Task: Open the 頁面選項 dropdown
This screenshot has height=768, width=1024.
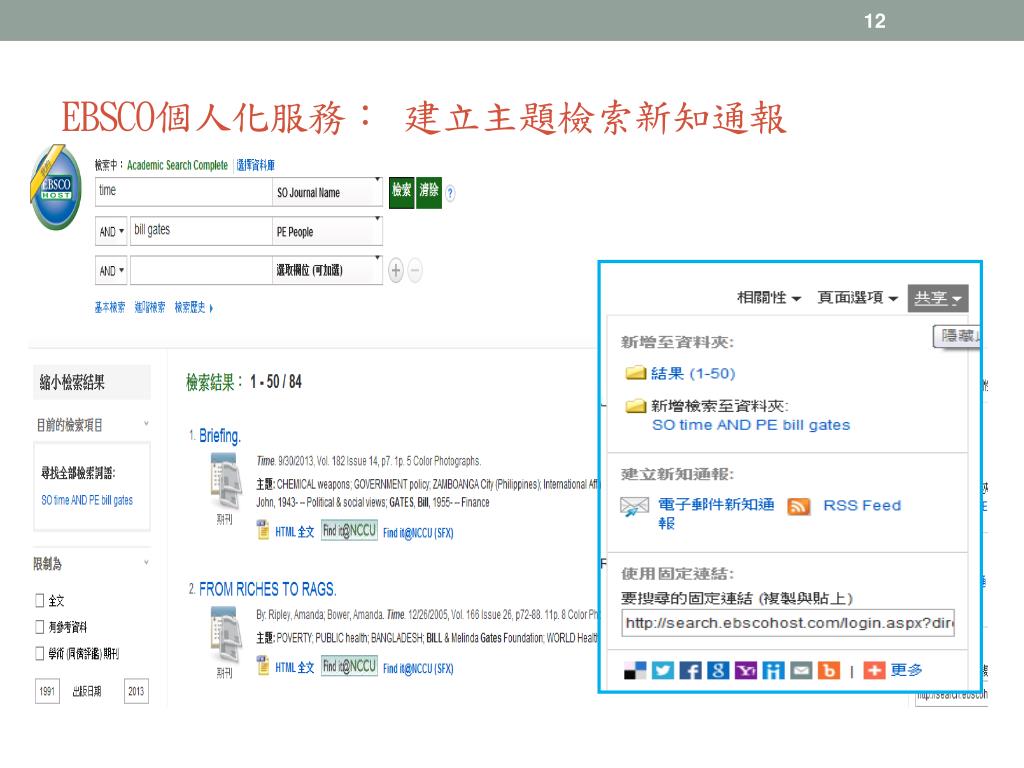Action: 858,298
